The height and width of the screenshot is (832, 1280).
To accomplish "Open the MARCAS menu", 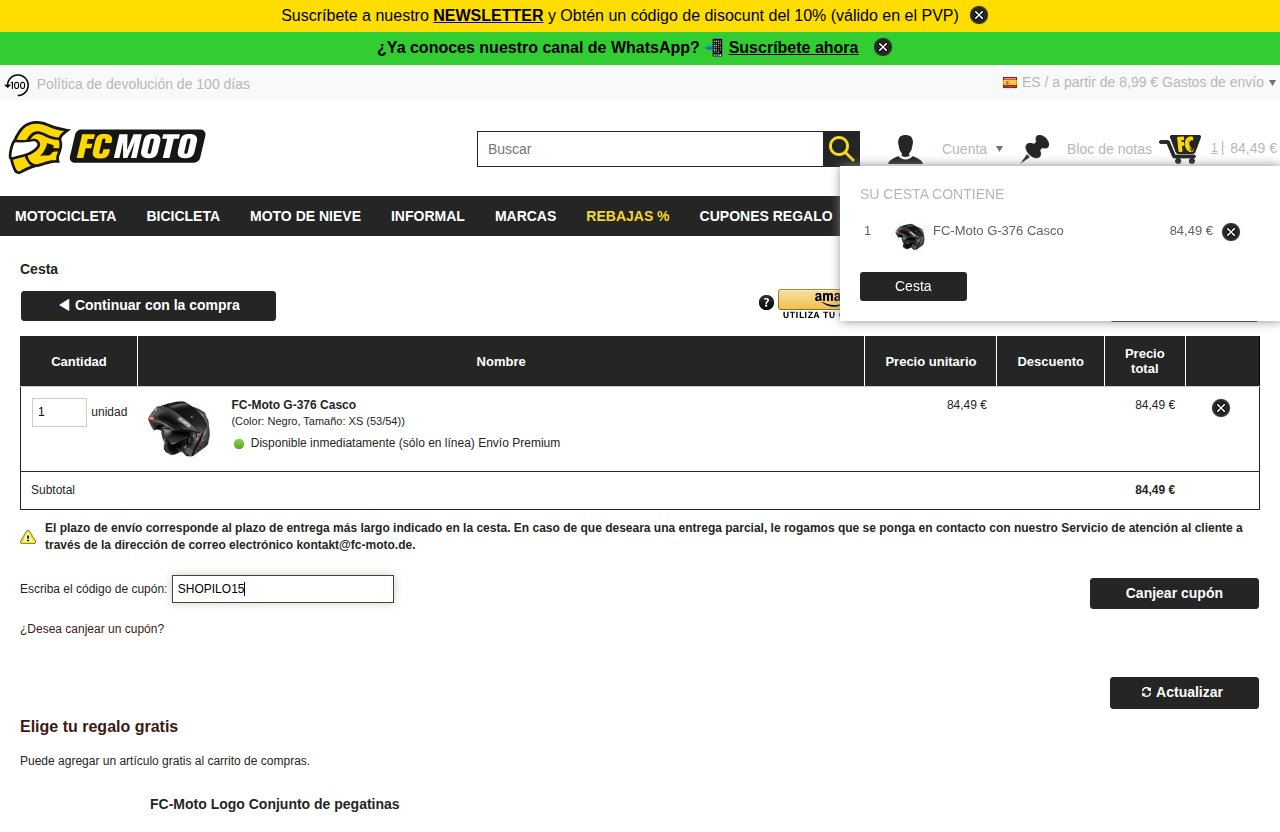I will point(525,216).
